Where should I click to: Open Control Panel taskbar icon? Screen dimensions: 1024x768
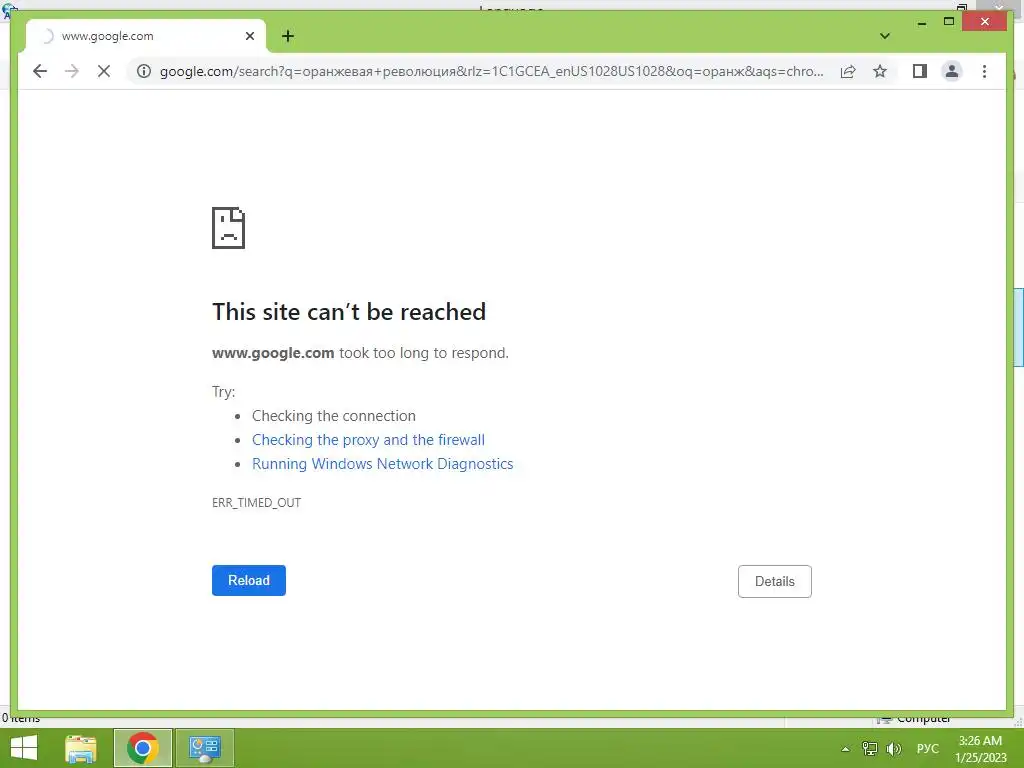coord(204,748)
